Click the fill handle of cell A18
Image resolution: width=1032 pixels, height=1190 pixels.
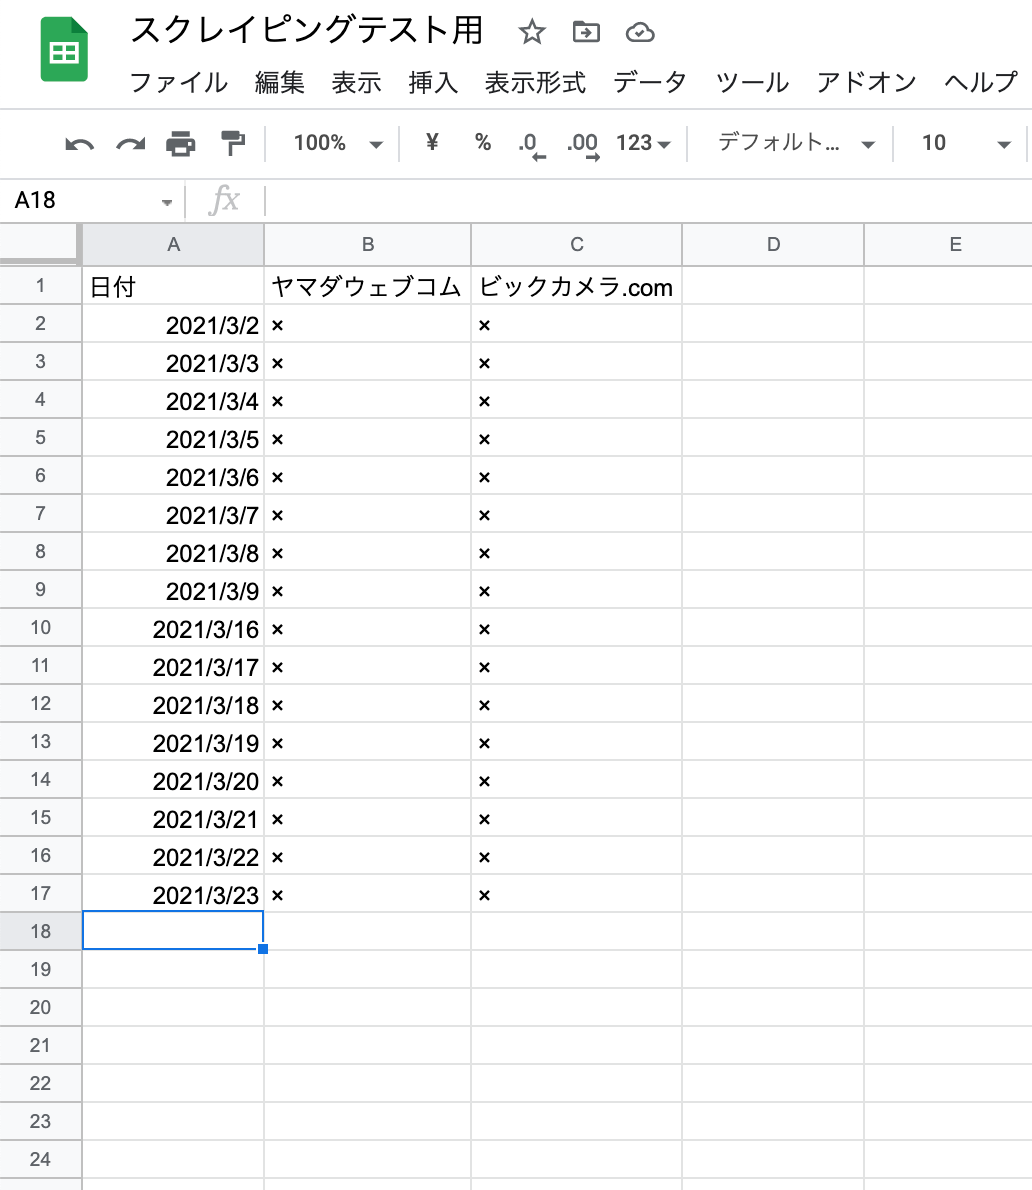tap(263, 949)
